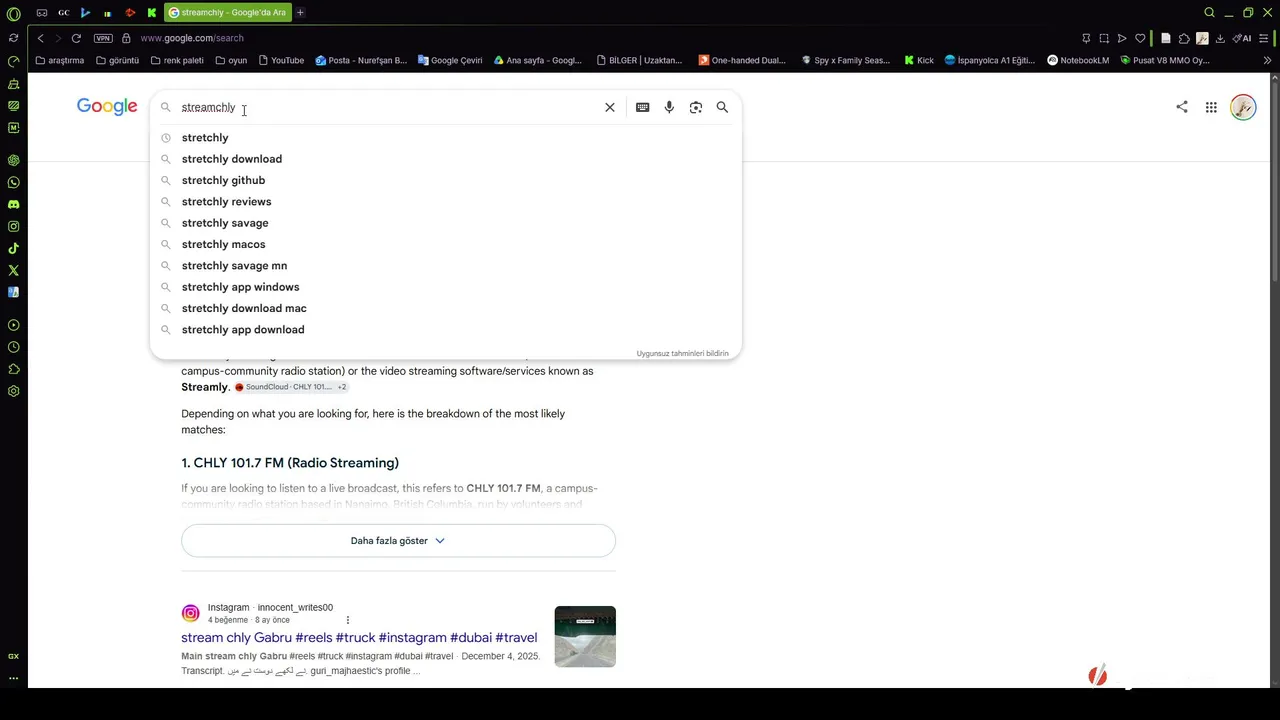Focus the browser address bar URL

192,38
